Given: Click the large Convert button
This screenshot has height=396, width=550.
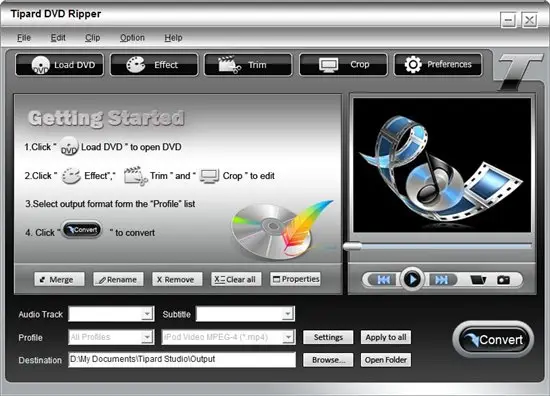Looking at the screenshot, I should [x=493, y=339].
